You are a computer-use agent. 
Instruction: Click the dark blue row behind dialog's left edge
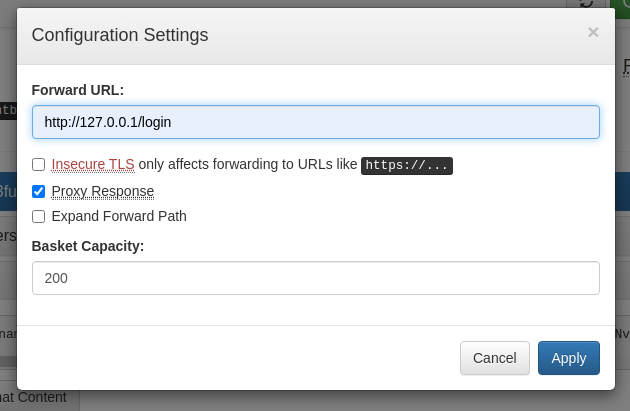click(8, 191)
